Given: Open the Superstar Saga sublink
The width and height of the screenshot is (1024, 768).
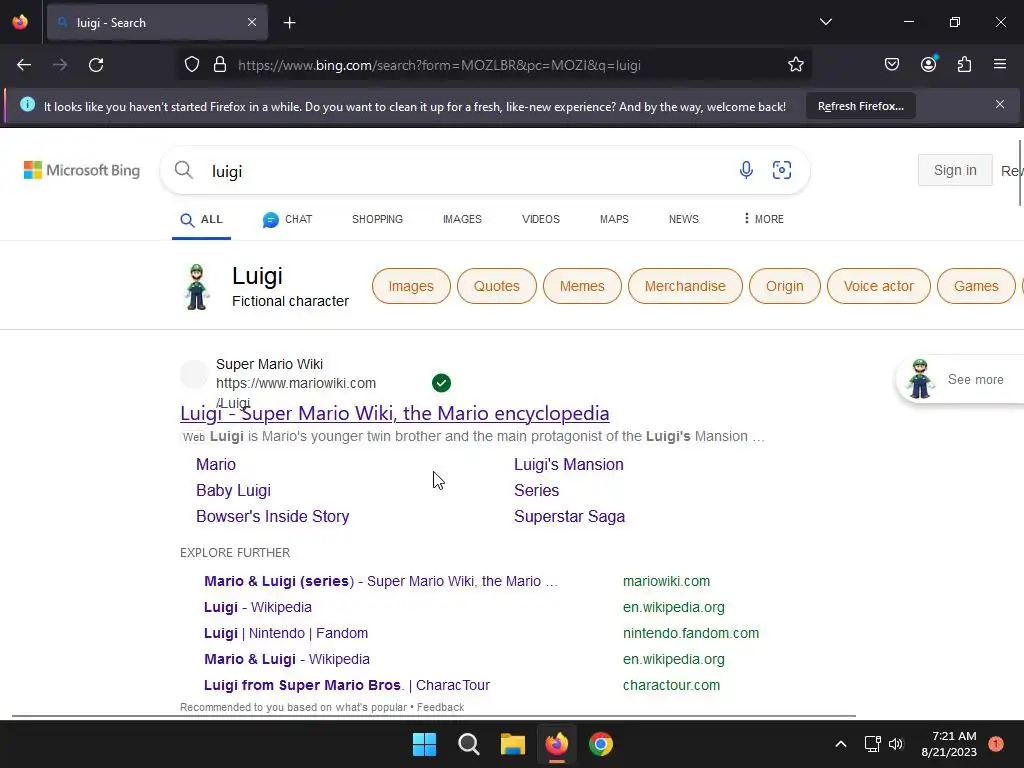Looking at the screenshot, I should coord(569,517).
